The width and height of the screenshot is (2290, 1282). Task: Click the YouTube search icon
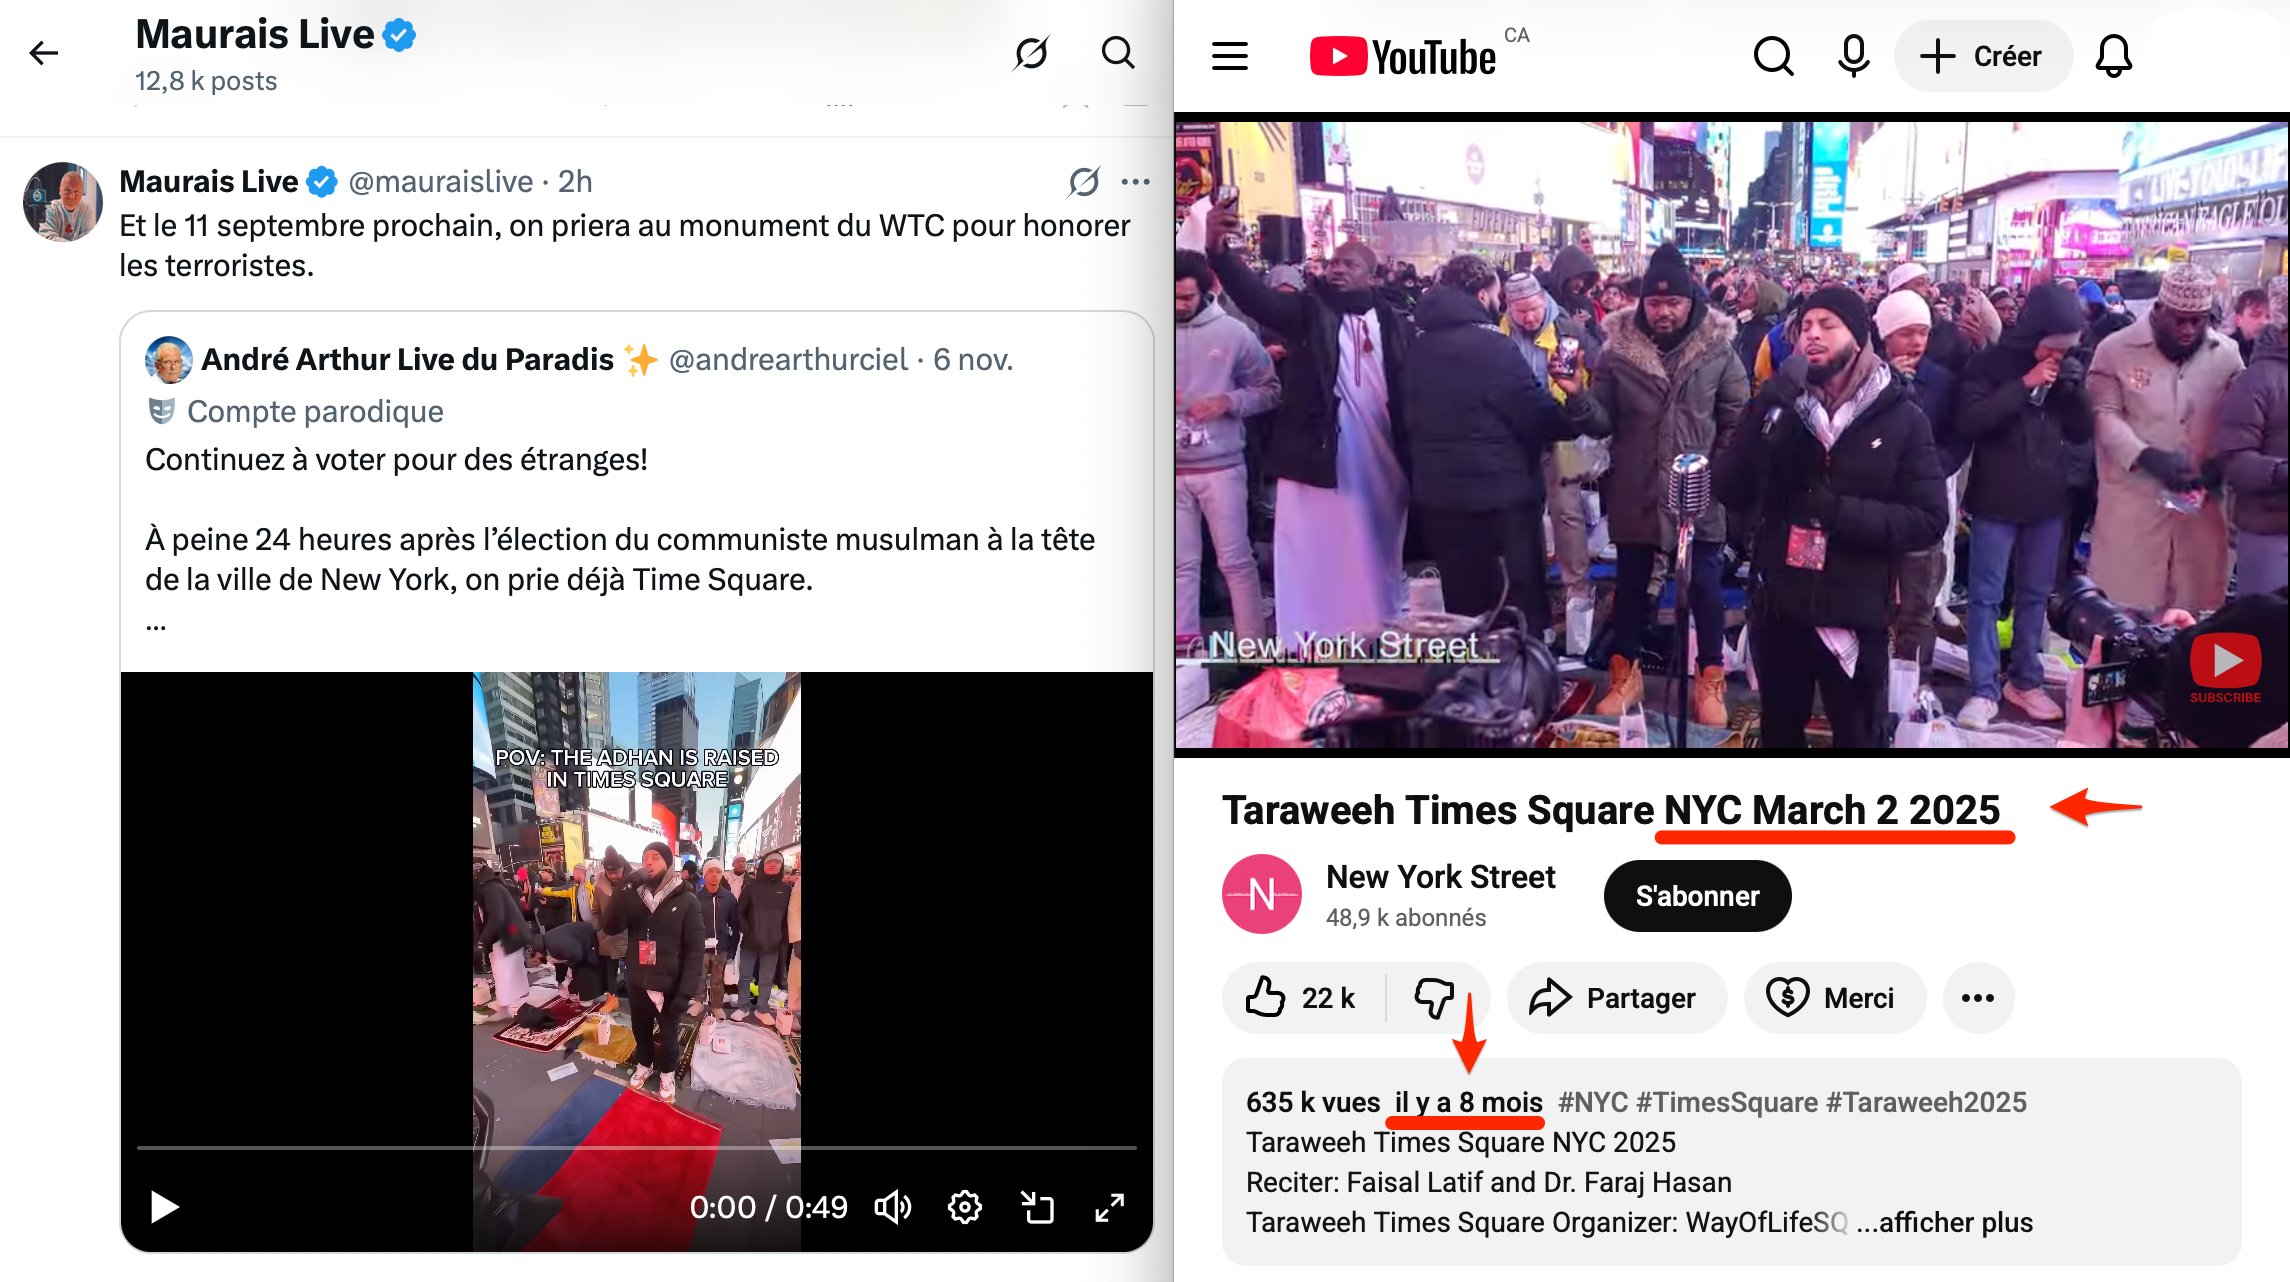tap(1773, 56)
